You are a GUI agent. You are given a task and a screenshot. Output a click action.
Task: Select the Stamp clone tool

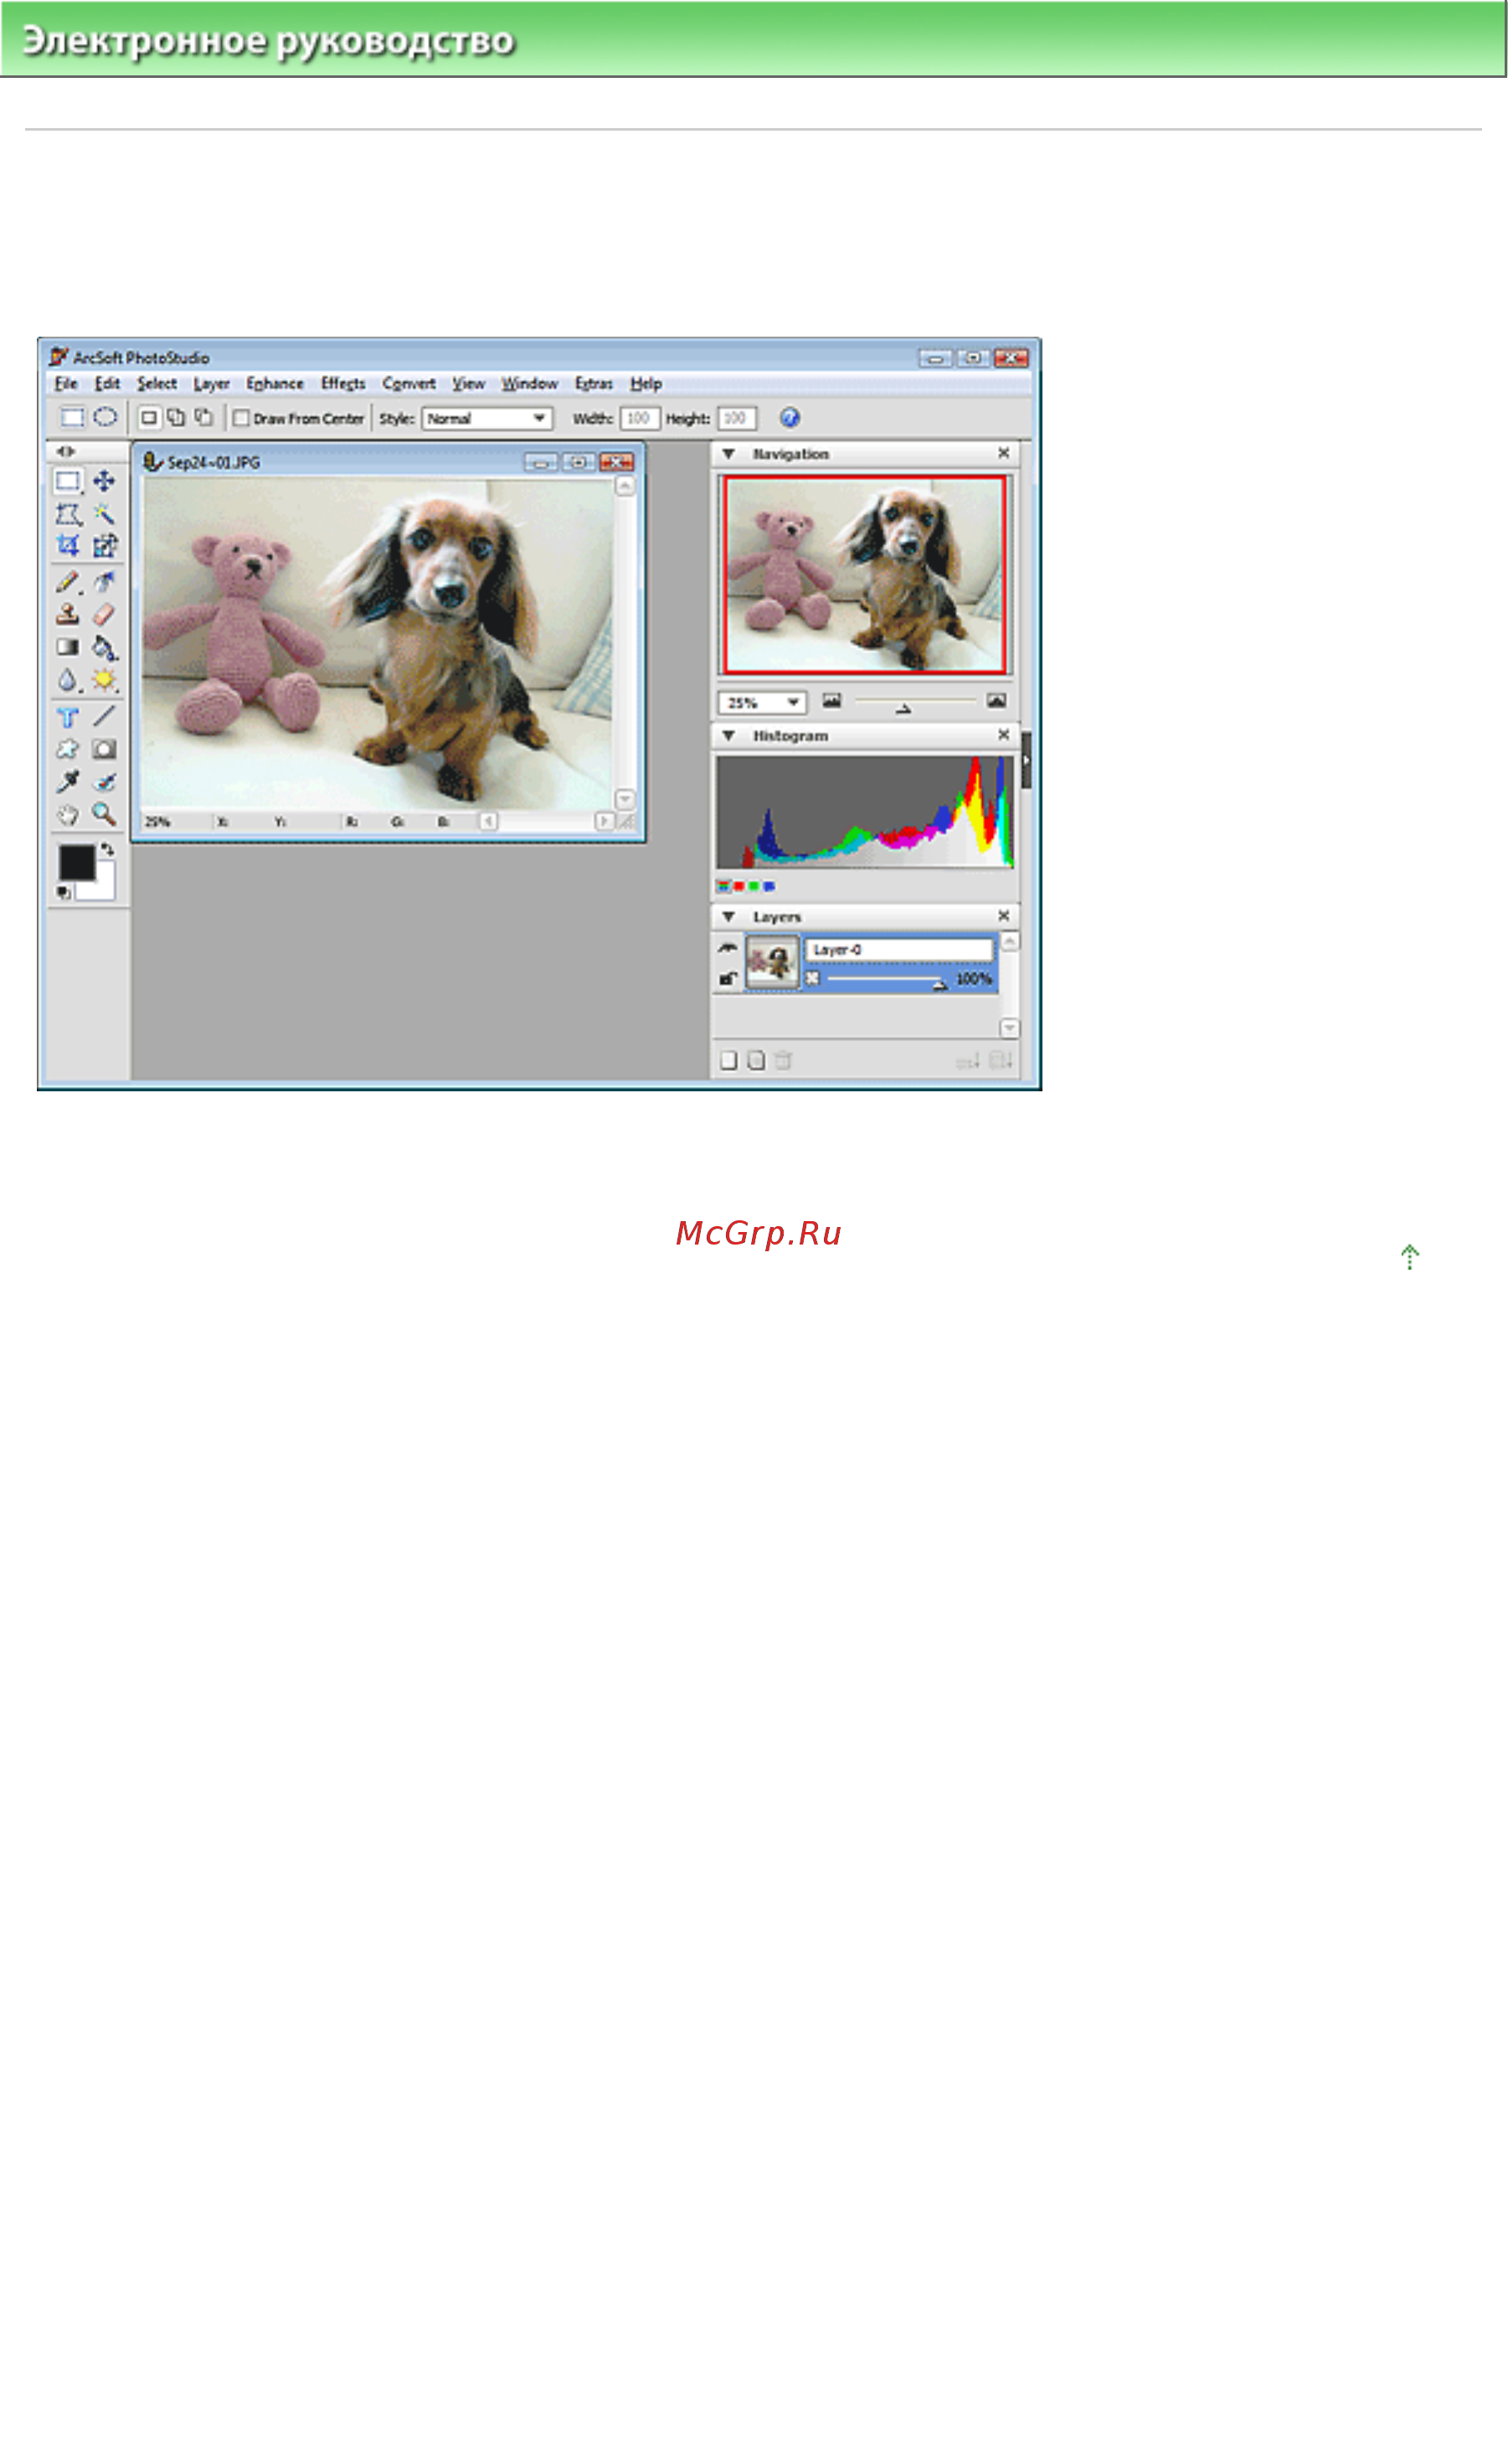pos(68,614)
